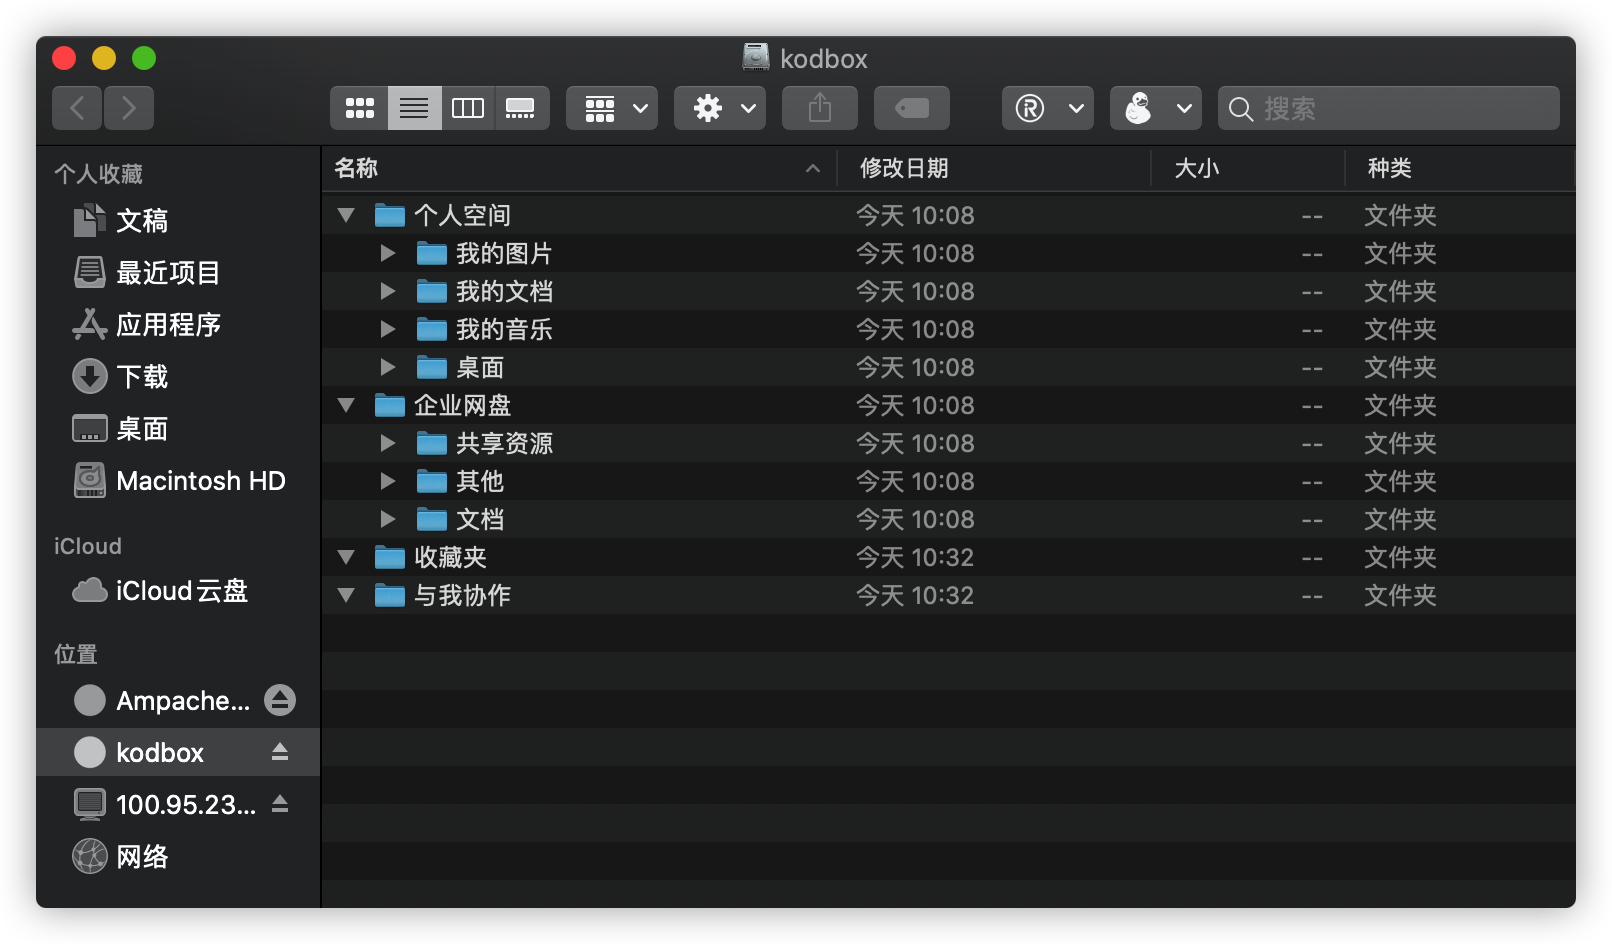Go forward with the right arrow
Viewport: 1612px width, 944px height.
coord(128,108)
